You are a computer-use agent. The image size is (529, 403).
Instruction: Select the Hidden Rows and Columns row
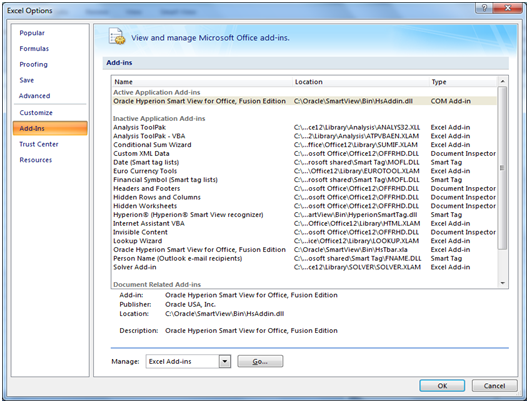[x=304, y=198]
